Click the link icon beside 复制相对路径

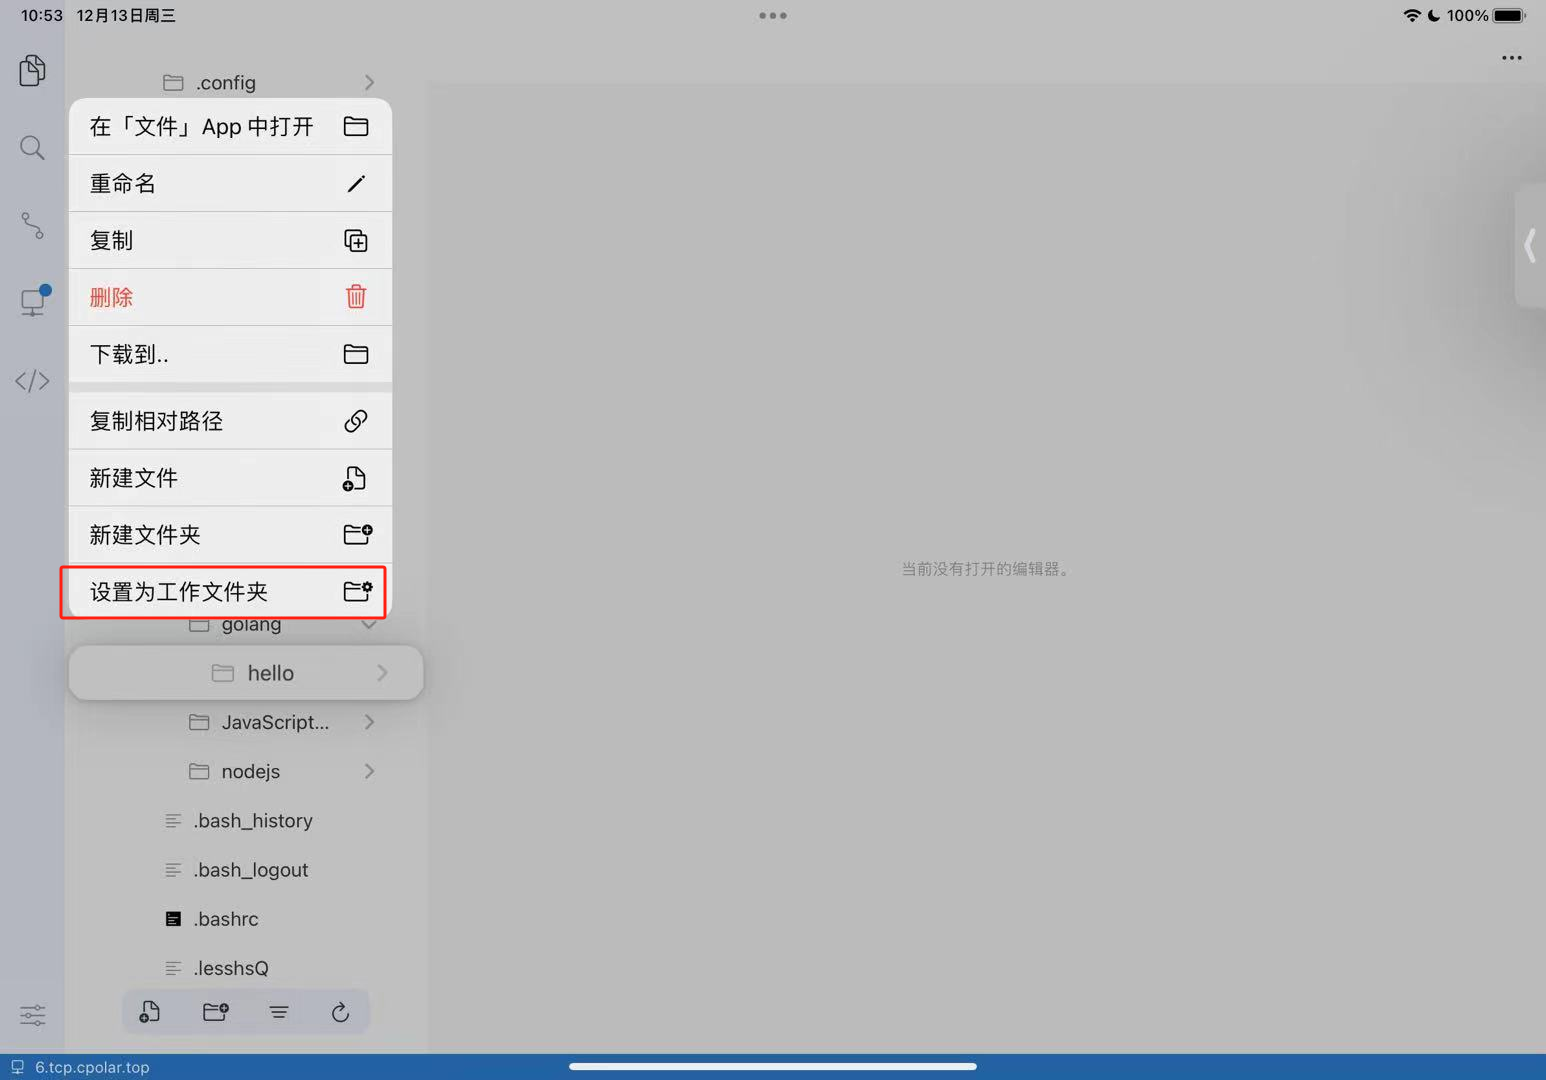356,421
